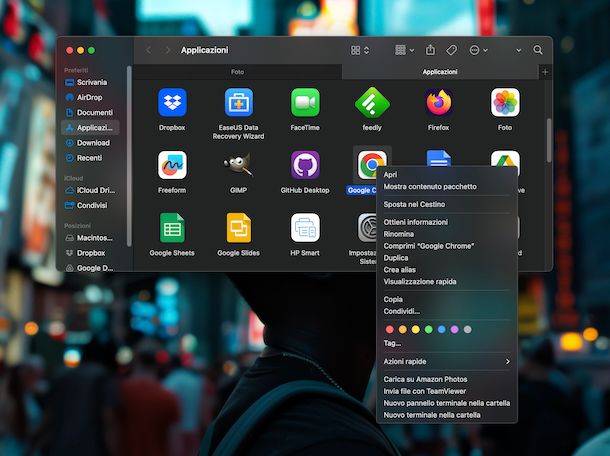
Task: Open Condivisi in the sidebar
Action: pos(90,205)
